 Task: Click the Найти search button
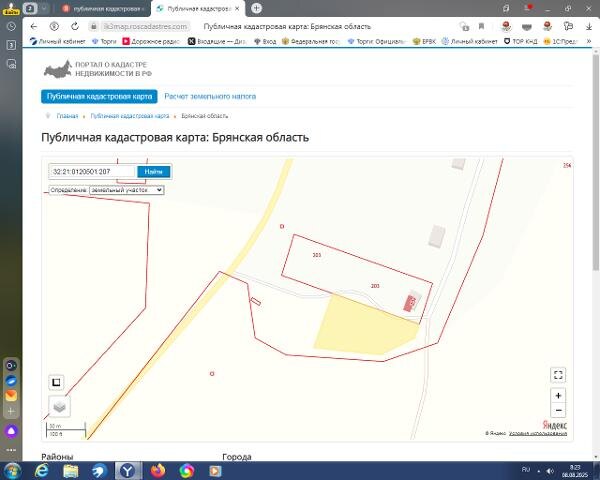coord(154,171)
